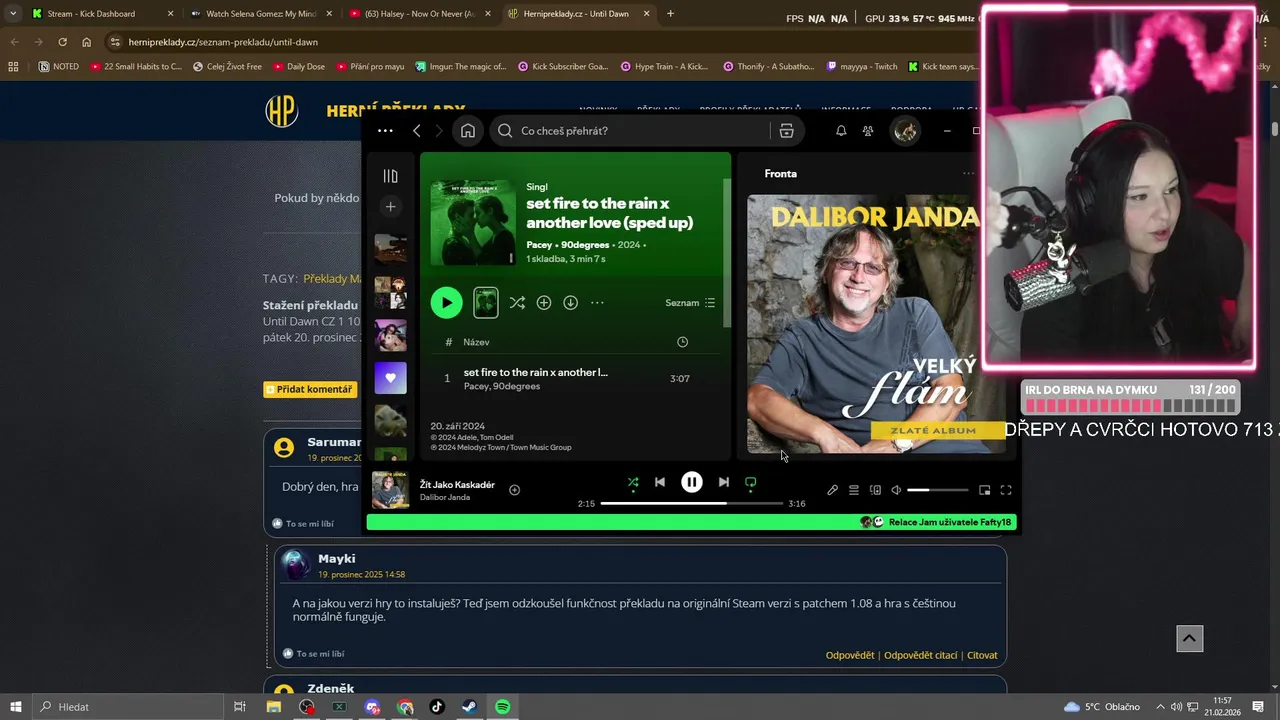Open Fronta panel more options
The height and width of the screenshot is (720, 1280).
click(968, 173)
